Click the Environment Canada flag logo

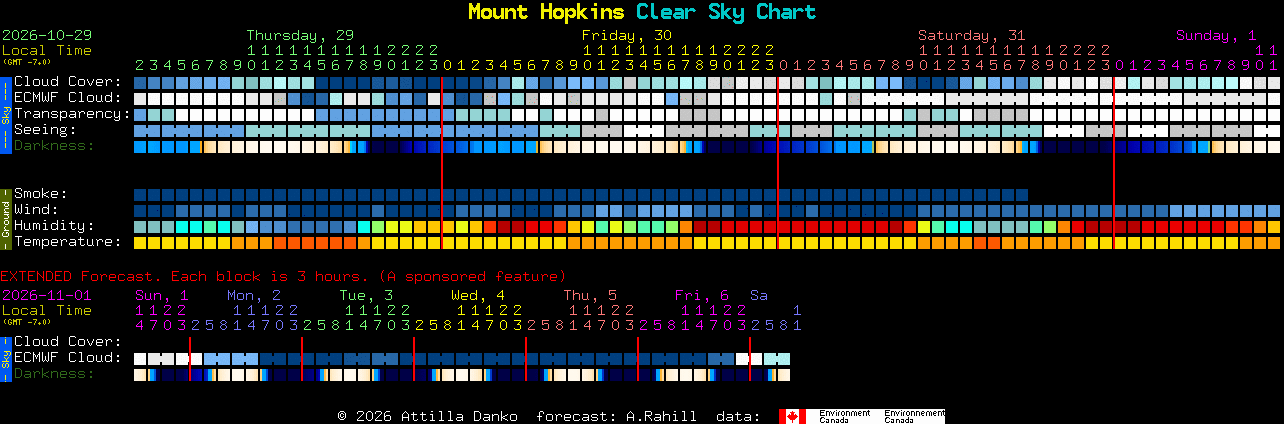(x=862, y=416)
